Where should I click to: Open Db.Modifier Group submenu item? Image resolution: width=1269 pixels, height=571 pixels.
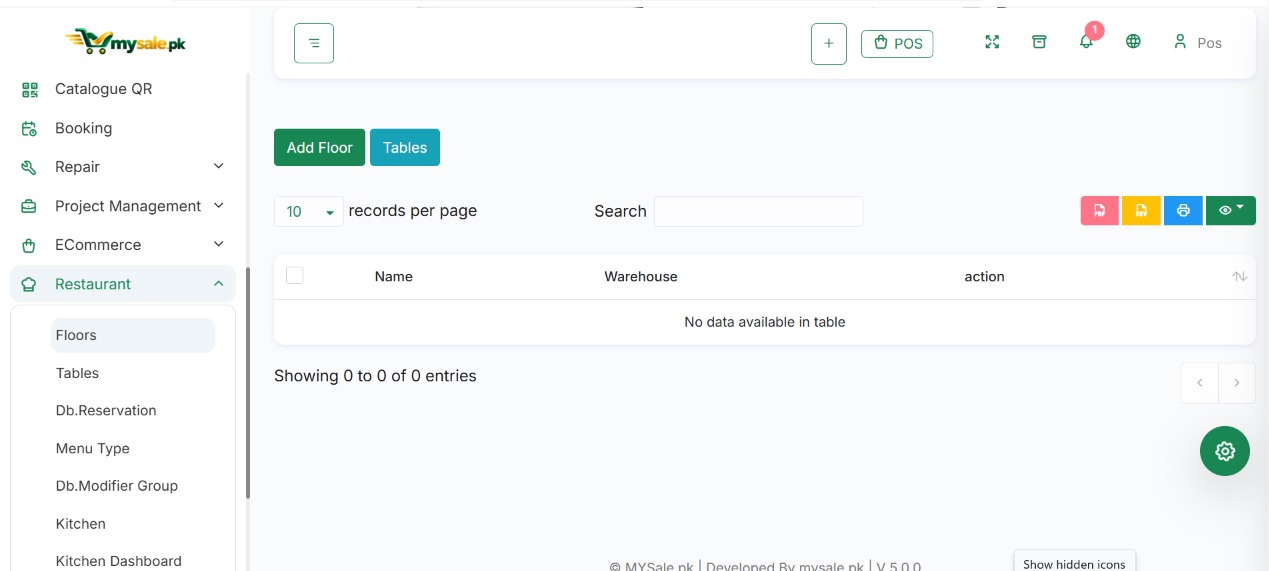[117, 486]
